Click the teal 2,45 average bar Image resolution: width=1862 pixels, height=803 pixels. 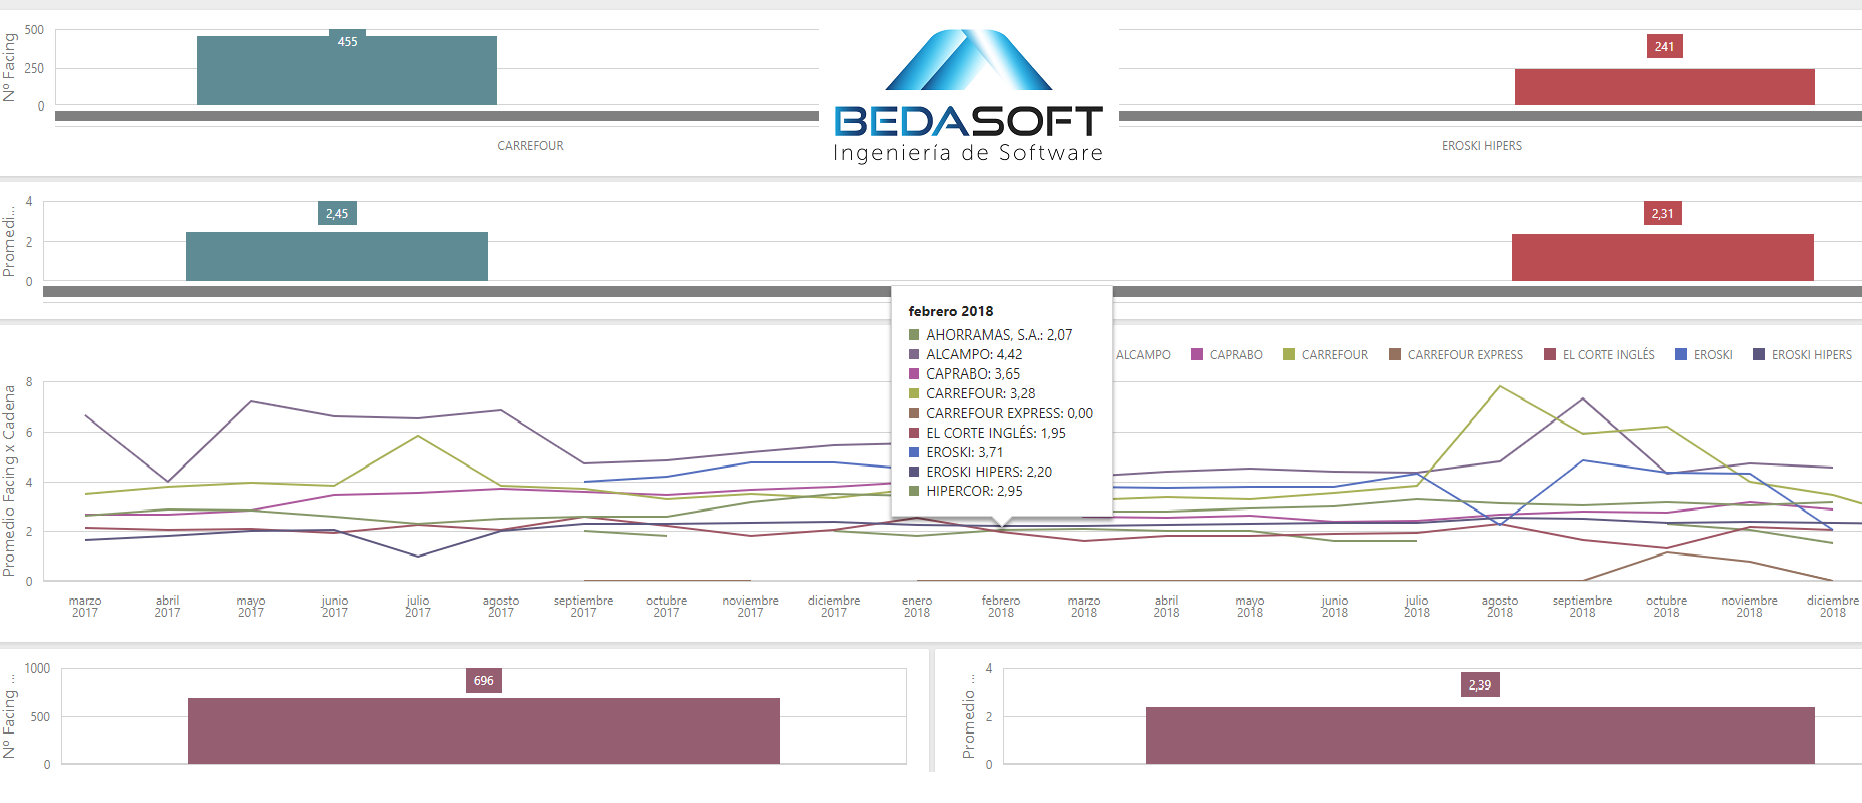coord(337,257)
